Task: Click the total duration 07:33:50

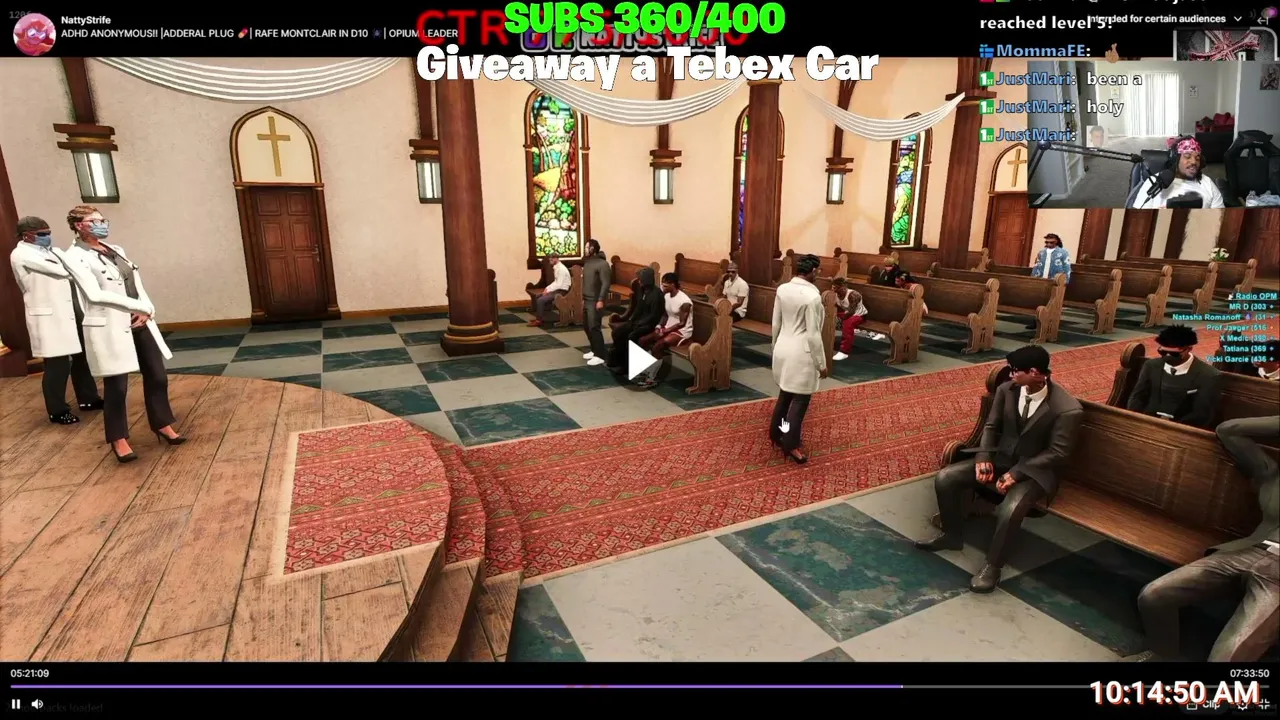Action: point(1249,673)
